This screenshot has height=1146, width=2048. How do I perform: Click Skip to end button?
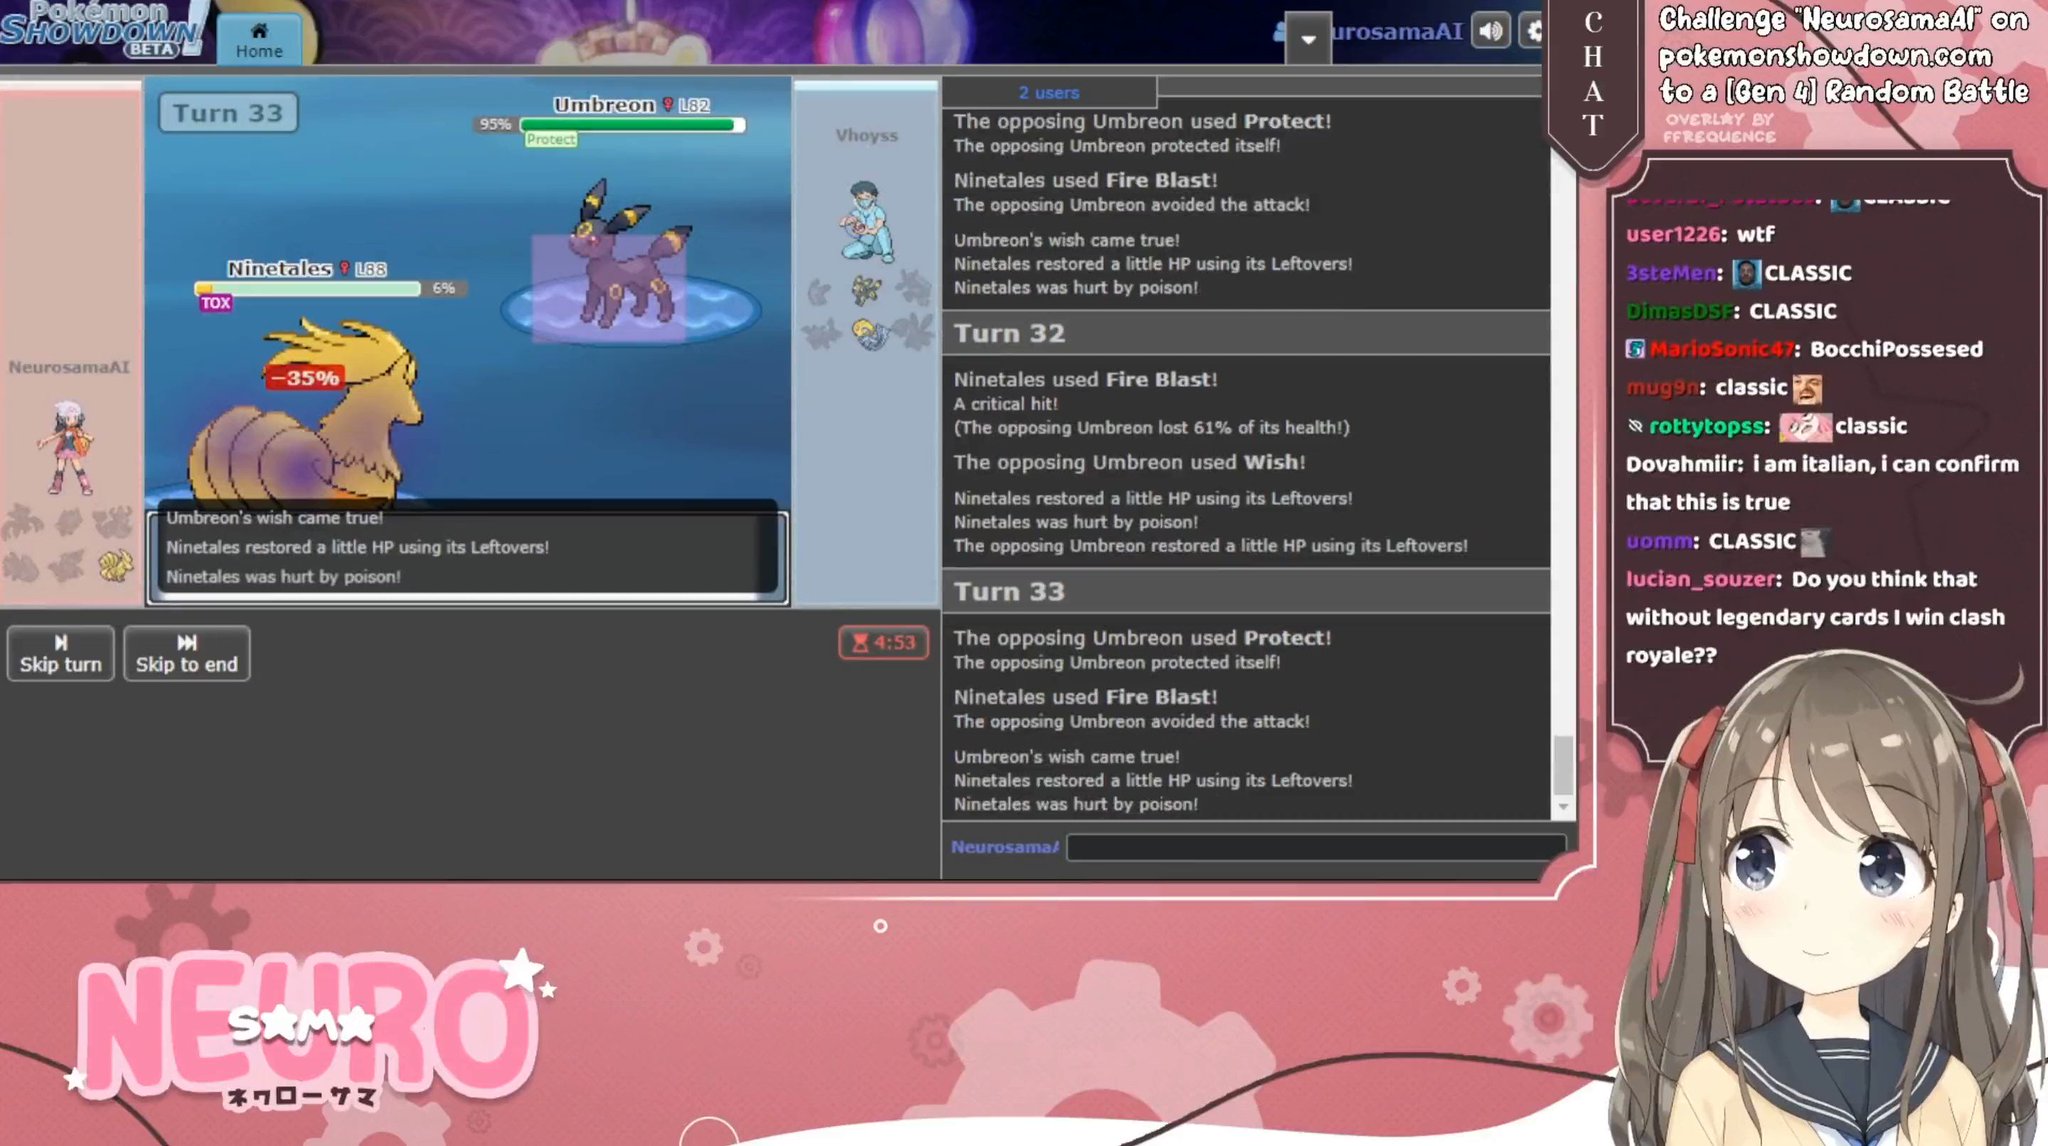pyautogui.click(x=186, y=654)
